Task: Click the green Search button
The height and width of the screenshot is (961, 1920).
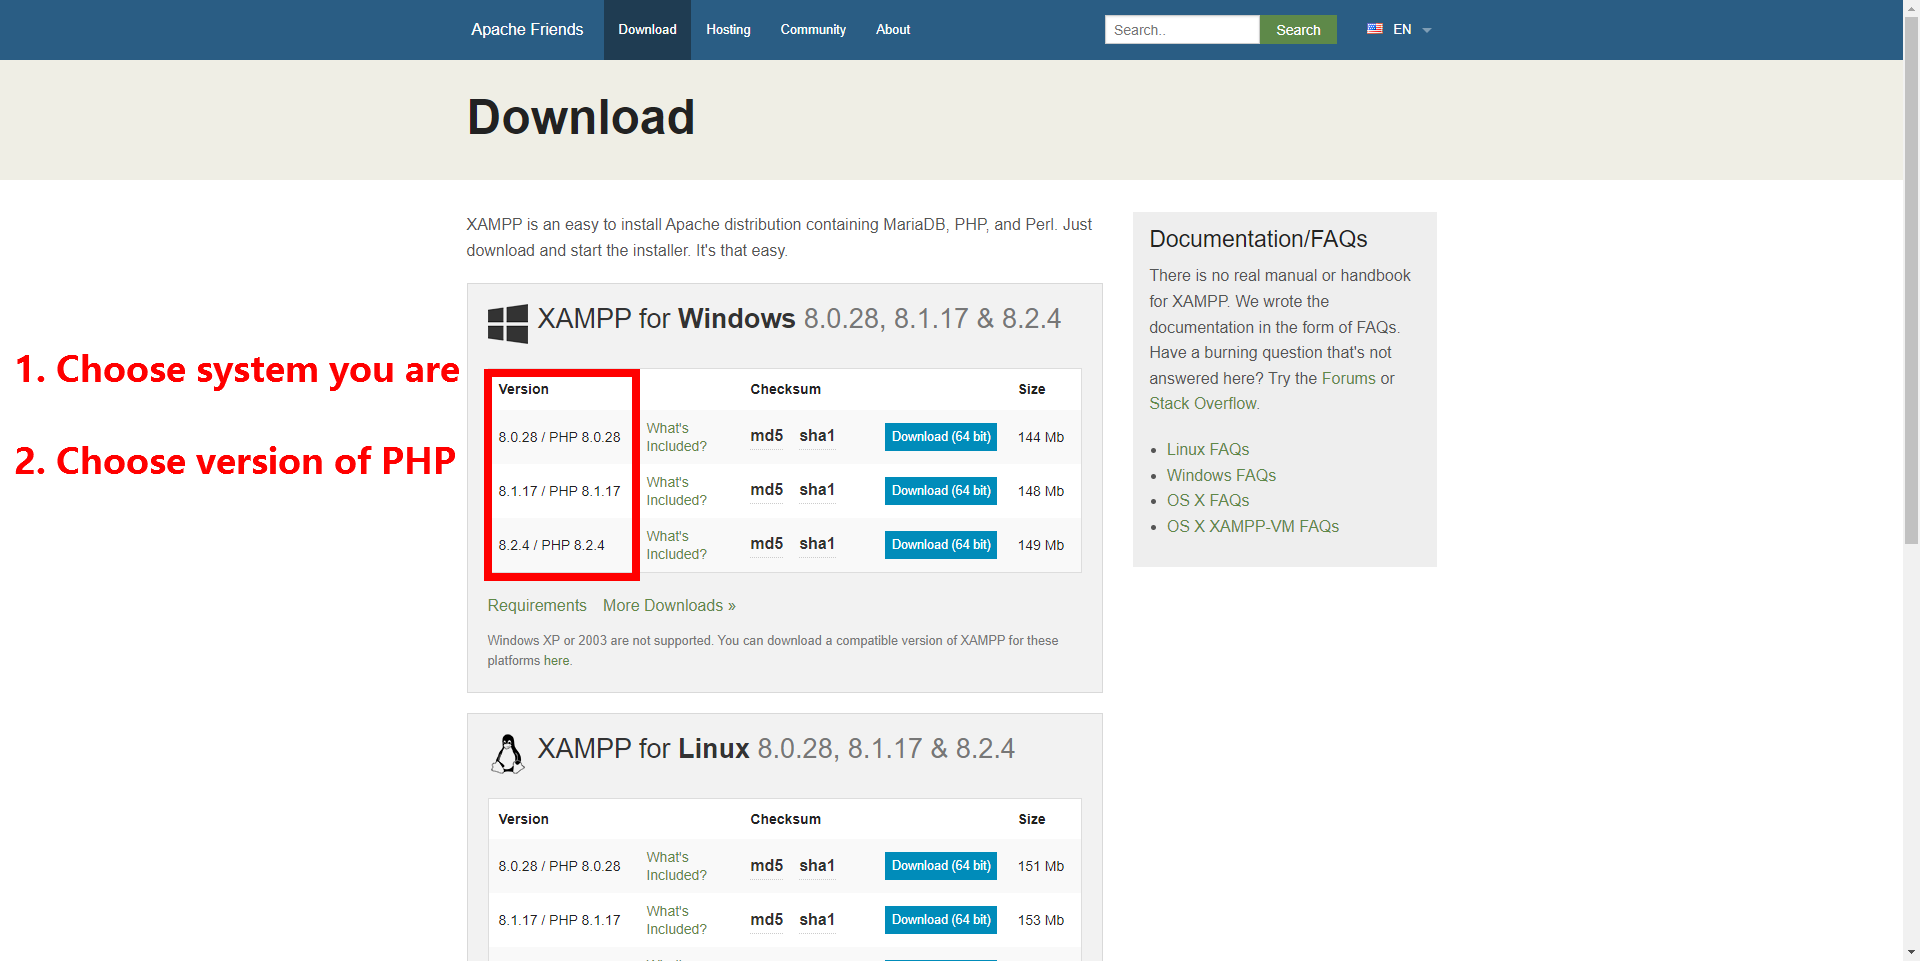Action: click(x=1298, y=30)
